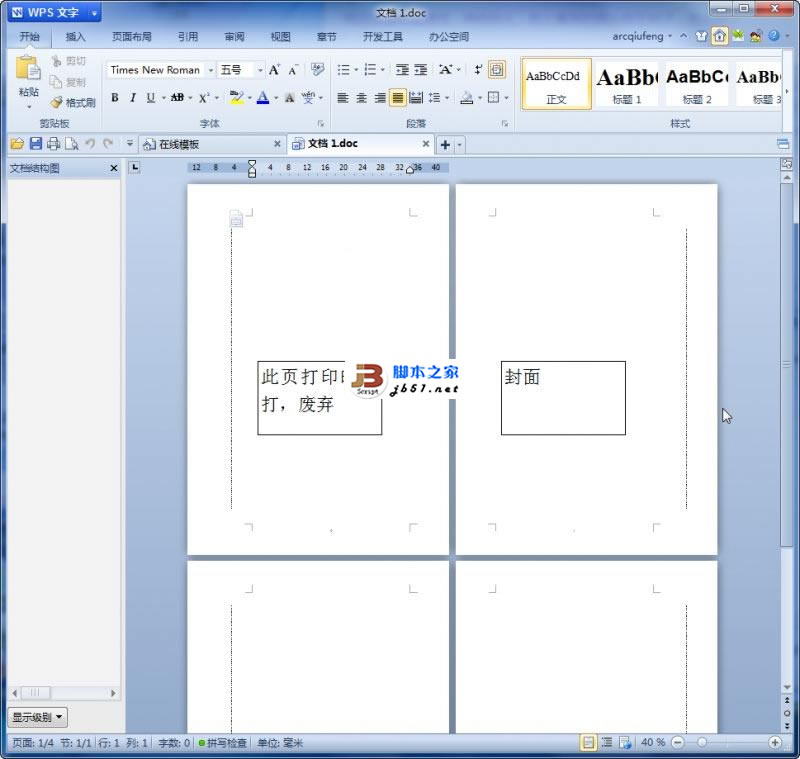Click the Save icon in quick access toolbar
The image size is (800, 759).
(37, 143)
